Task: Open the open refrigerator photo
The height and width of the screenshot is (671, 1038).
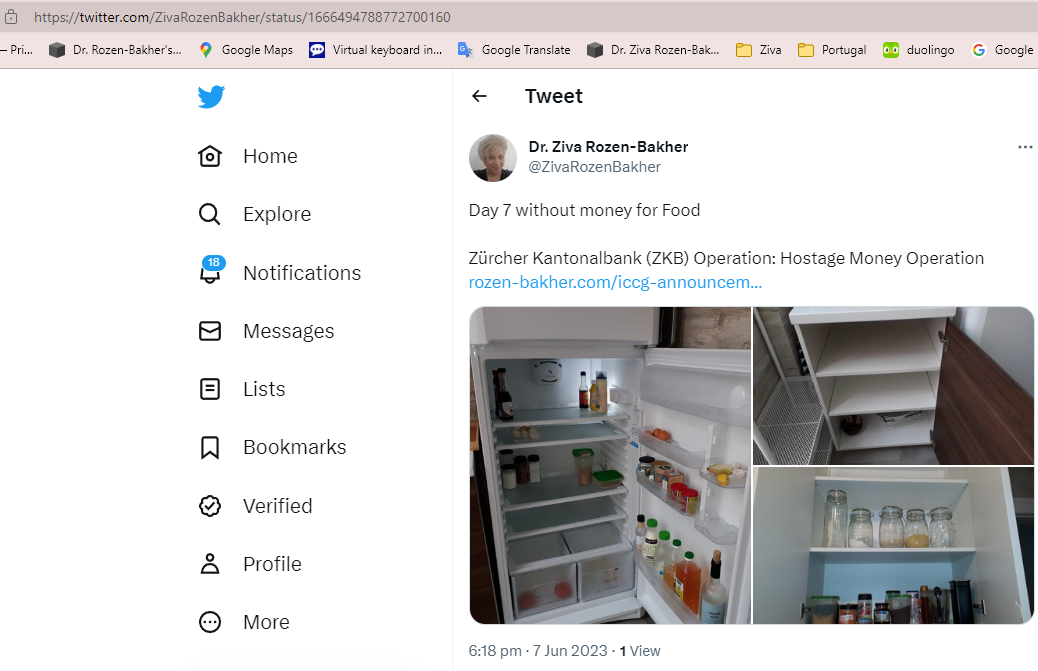Action: [x=610, y=465]
